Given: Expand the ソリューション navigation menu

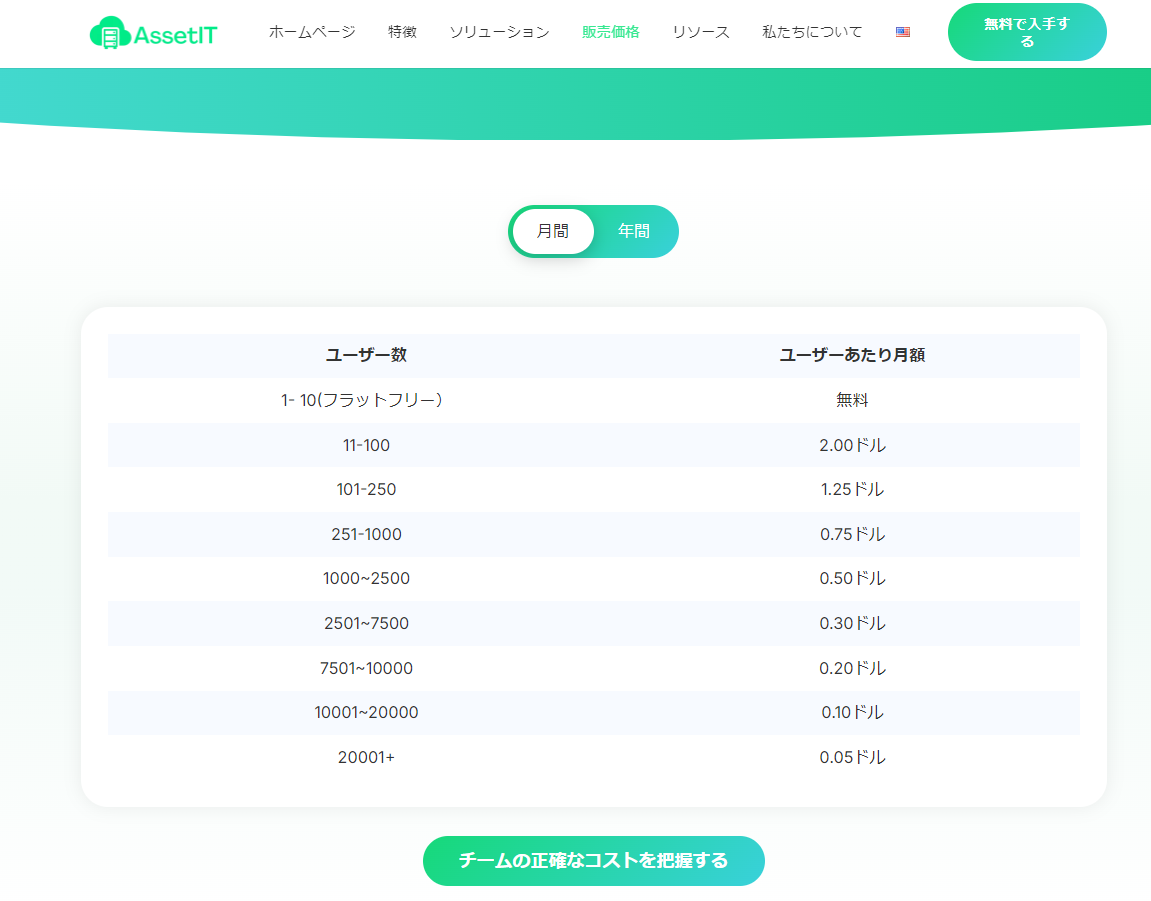Looking at the screenshot, I should coord(499,32).
